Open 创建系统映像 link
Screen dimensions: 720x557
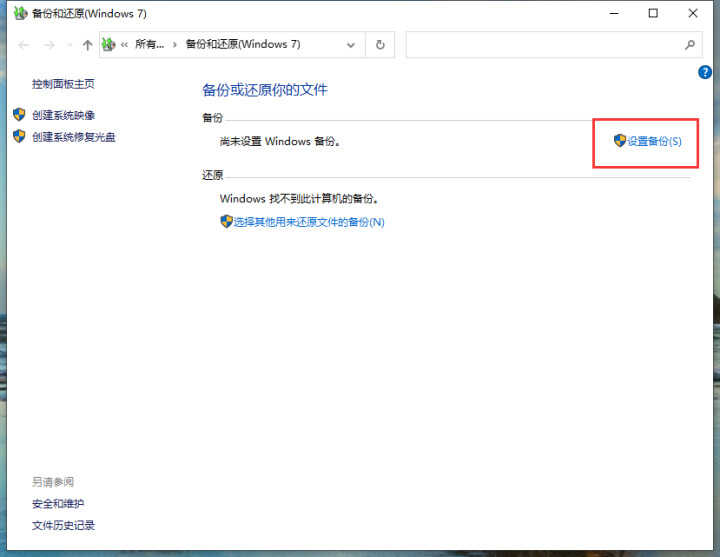[x=63, y=115]
